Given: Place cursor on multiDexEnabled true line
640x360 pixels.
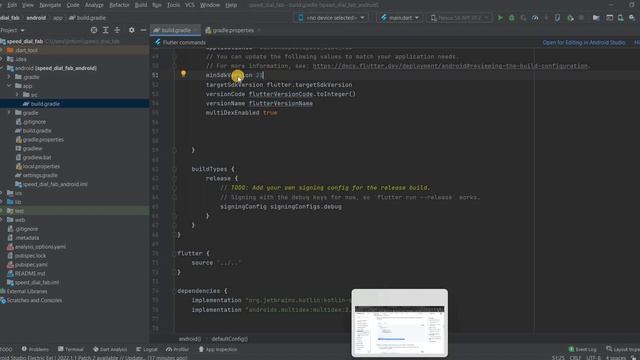Looking at the screenshot, I should point(241,113).
